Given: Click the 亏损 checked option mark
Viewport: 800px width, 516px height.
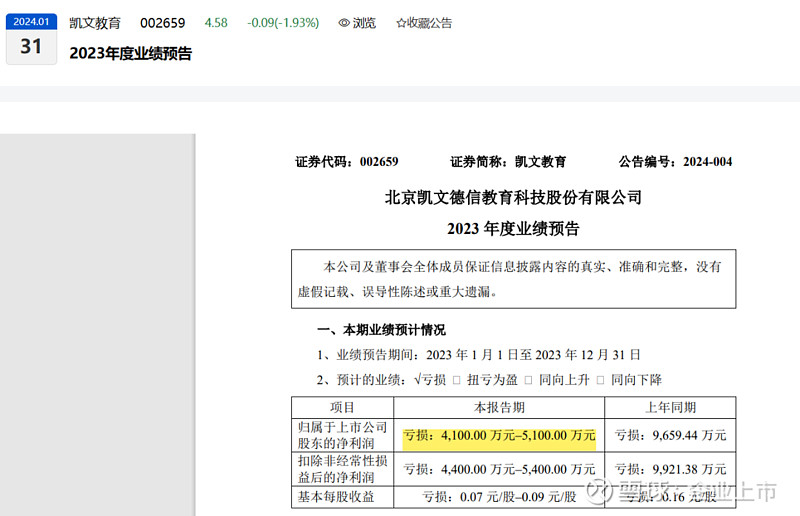Looking at the screenshot, I should pos(418,379).
